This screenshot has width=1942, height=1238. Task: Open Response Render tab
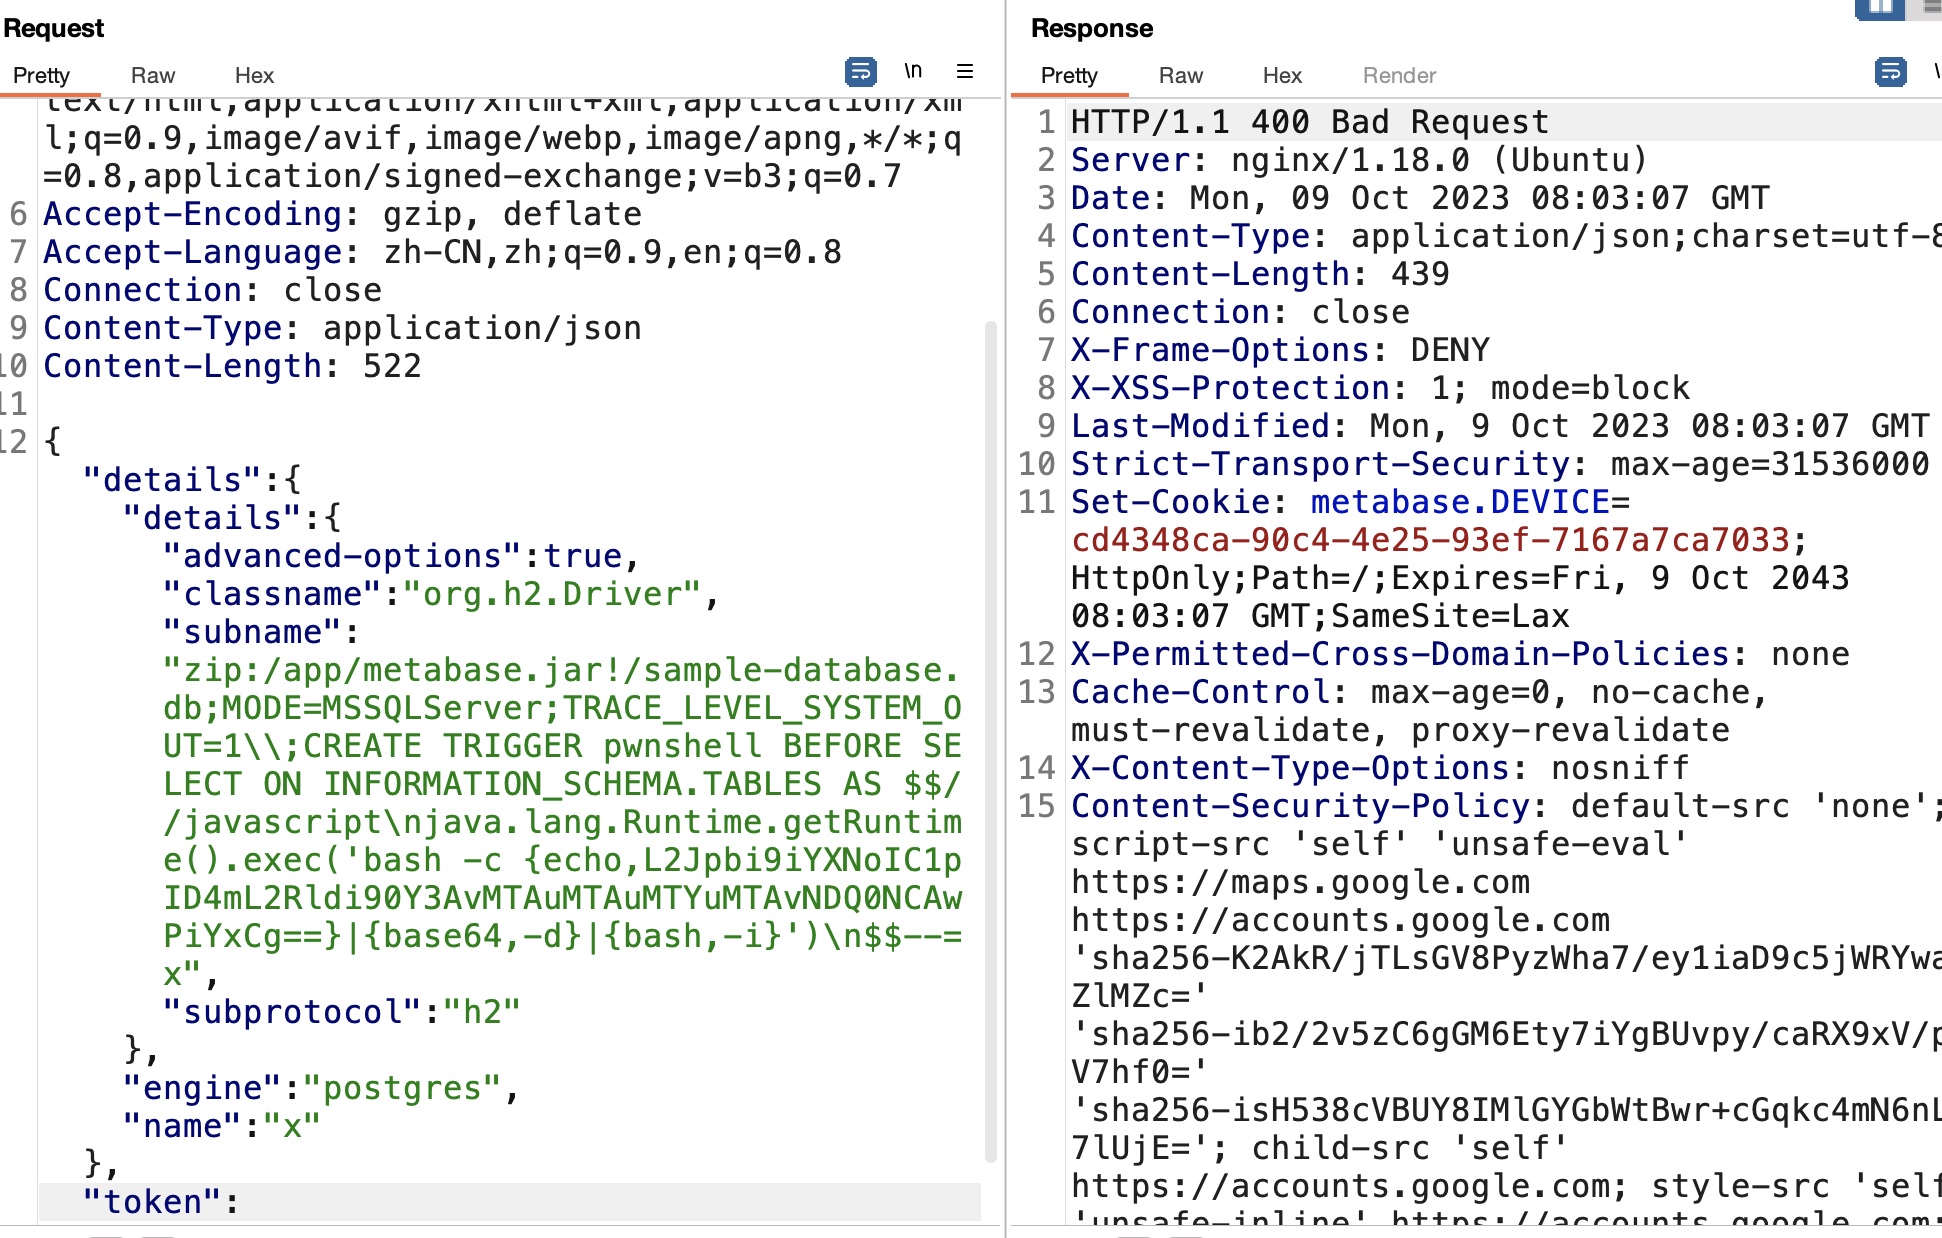click(x=1398, y=76)
